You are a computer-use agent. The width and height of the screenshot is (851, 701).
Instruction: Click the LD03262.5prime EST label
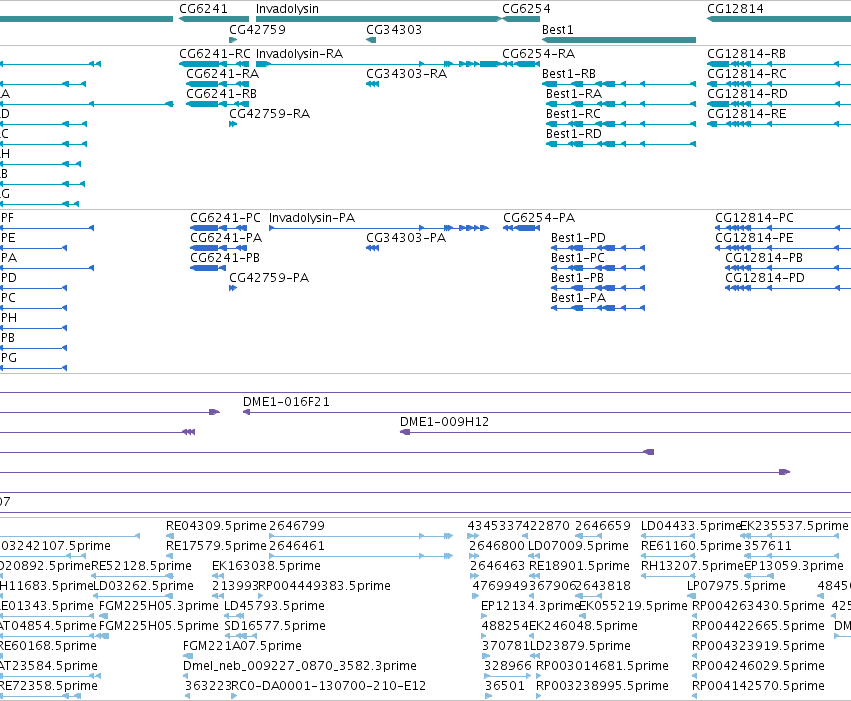pyautogui.click(x=143, y=585)
